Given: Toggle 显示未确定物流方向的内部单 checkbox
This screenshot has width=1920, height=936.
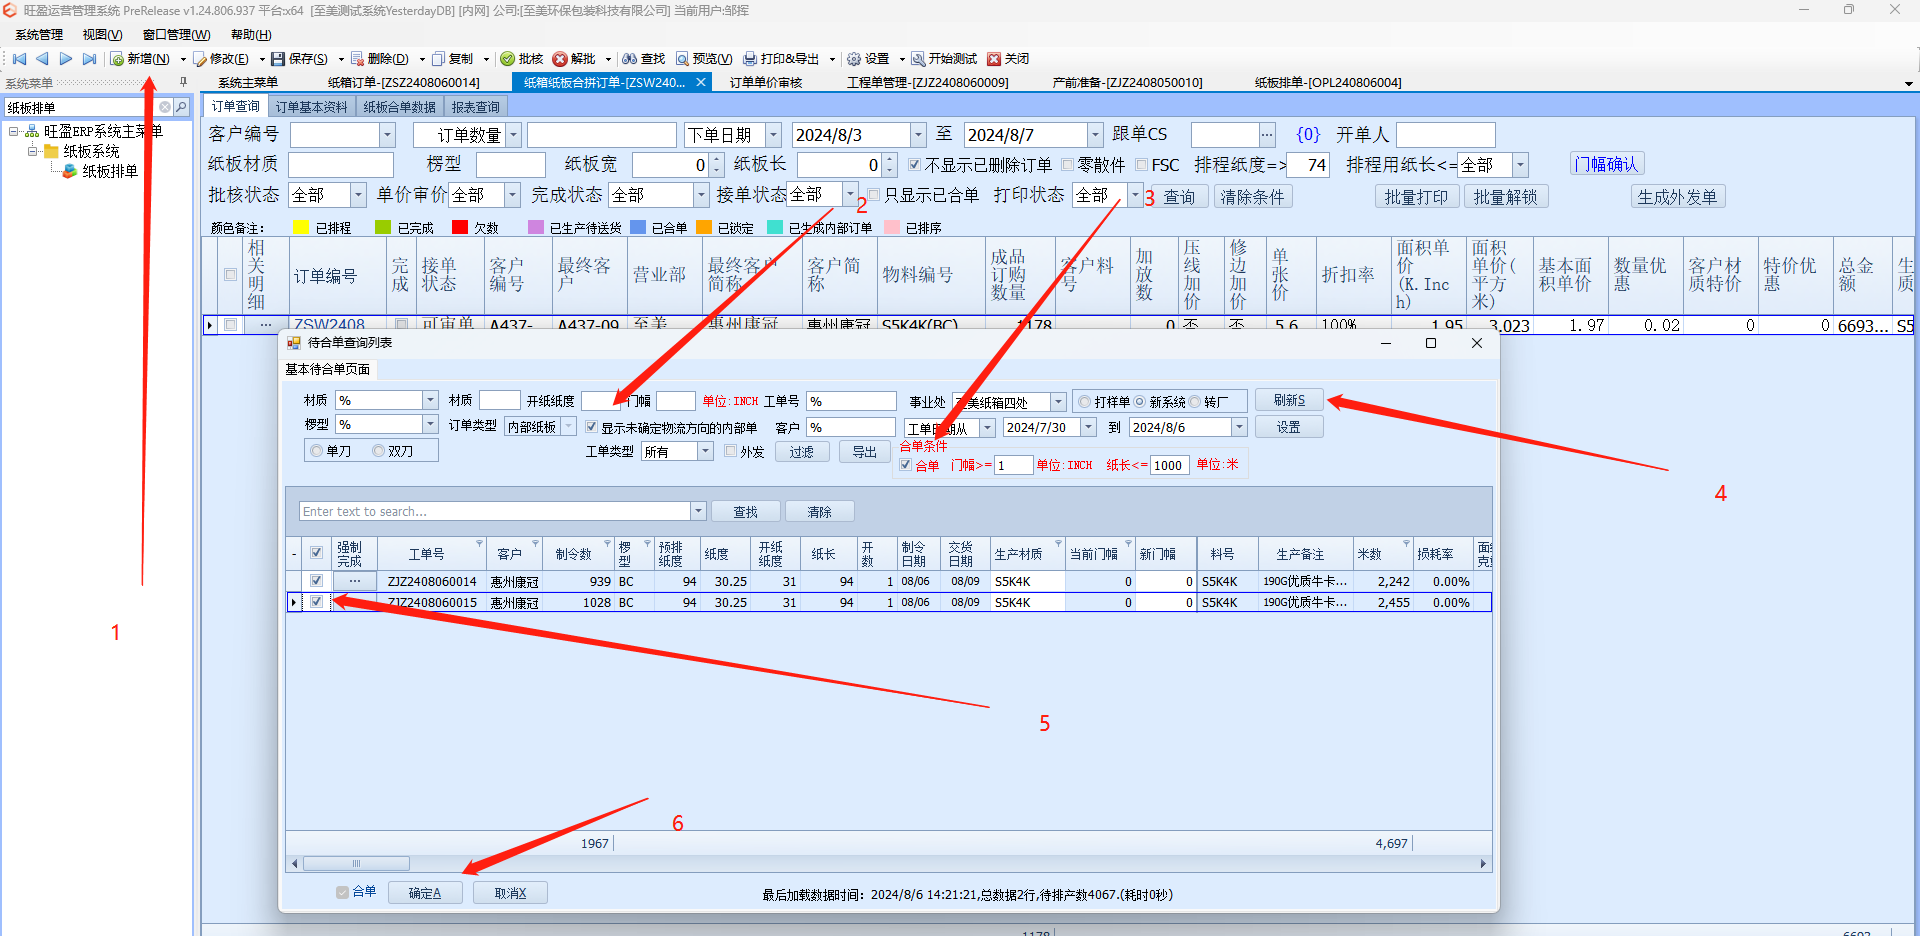Looking at the screenshot, I should tap(591, 427).
